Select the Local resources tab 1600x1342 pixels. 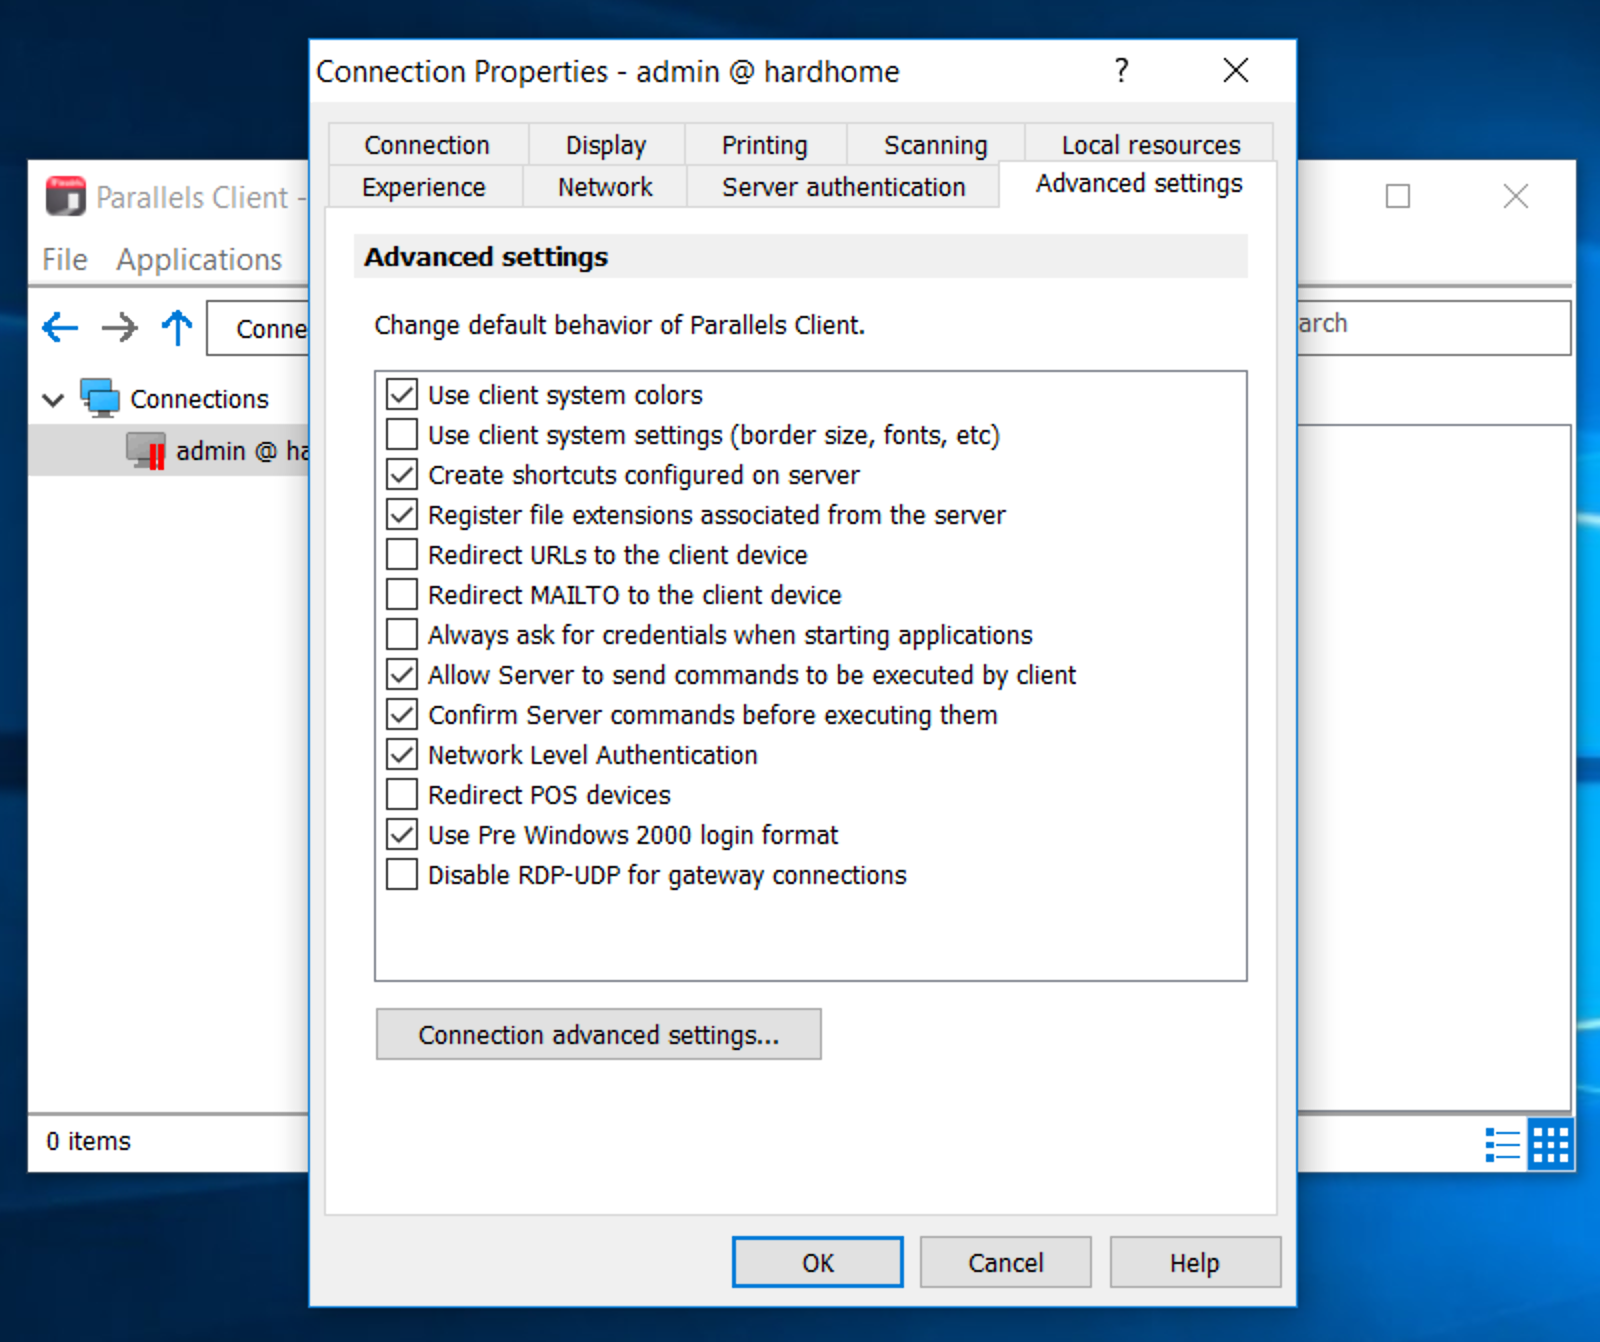1151,145
